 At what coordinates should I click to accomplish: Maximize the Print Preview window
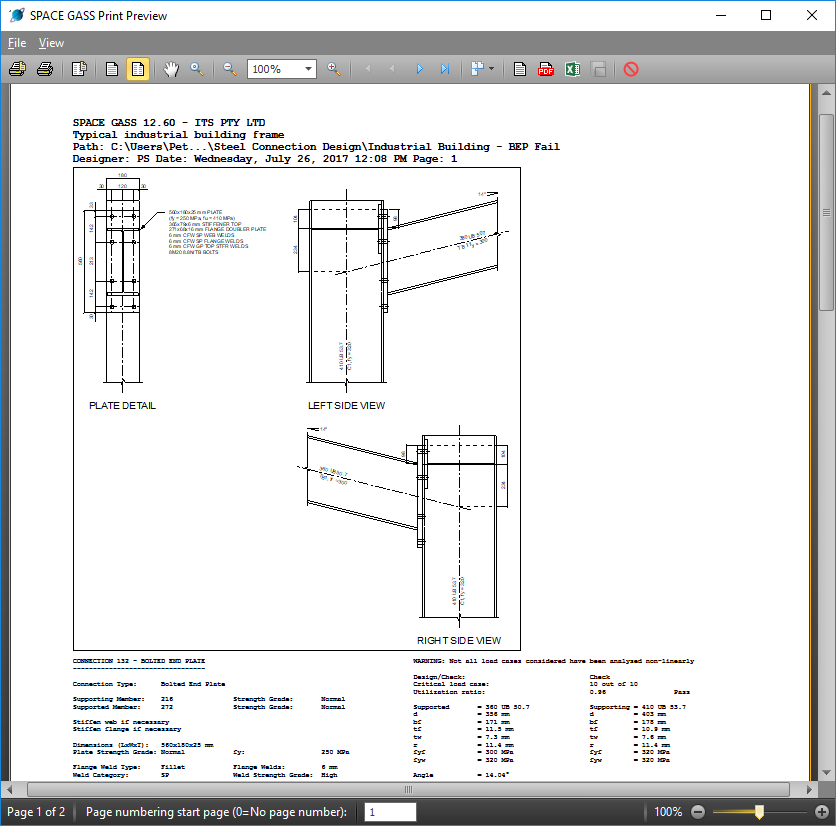pyautogui.click(x=766, y=15)
